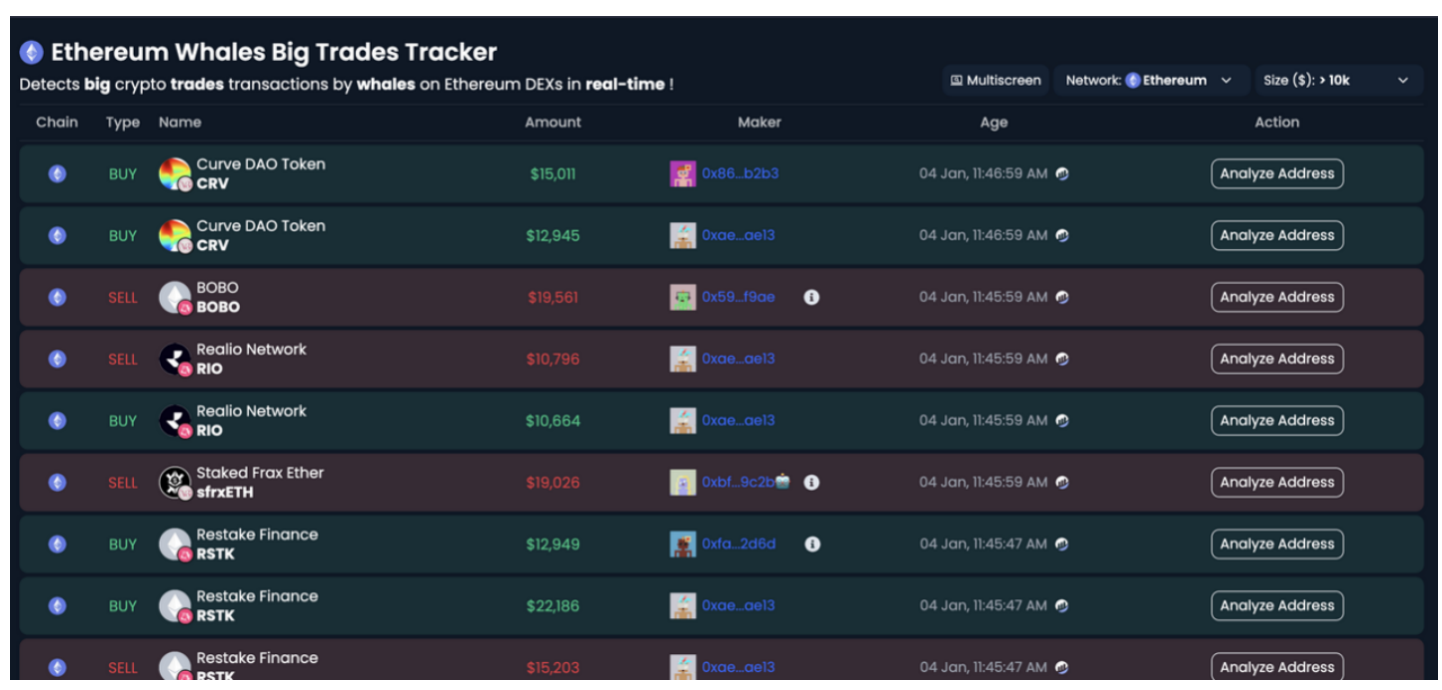
Task: Click the Amount column header
Action: coord(553,122)
